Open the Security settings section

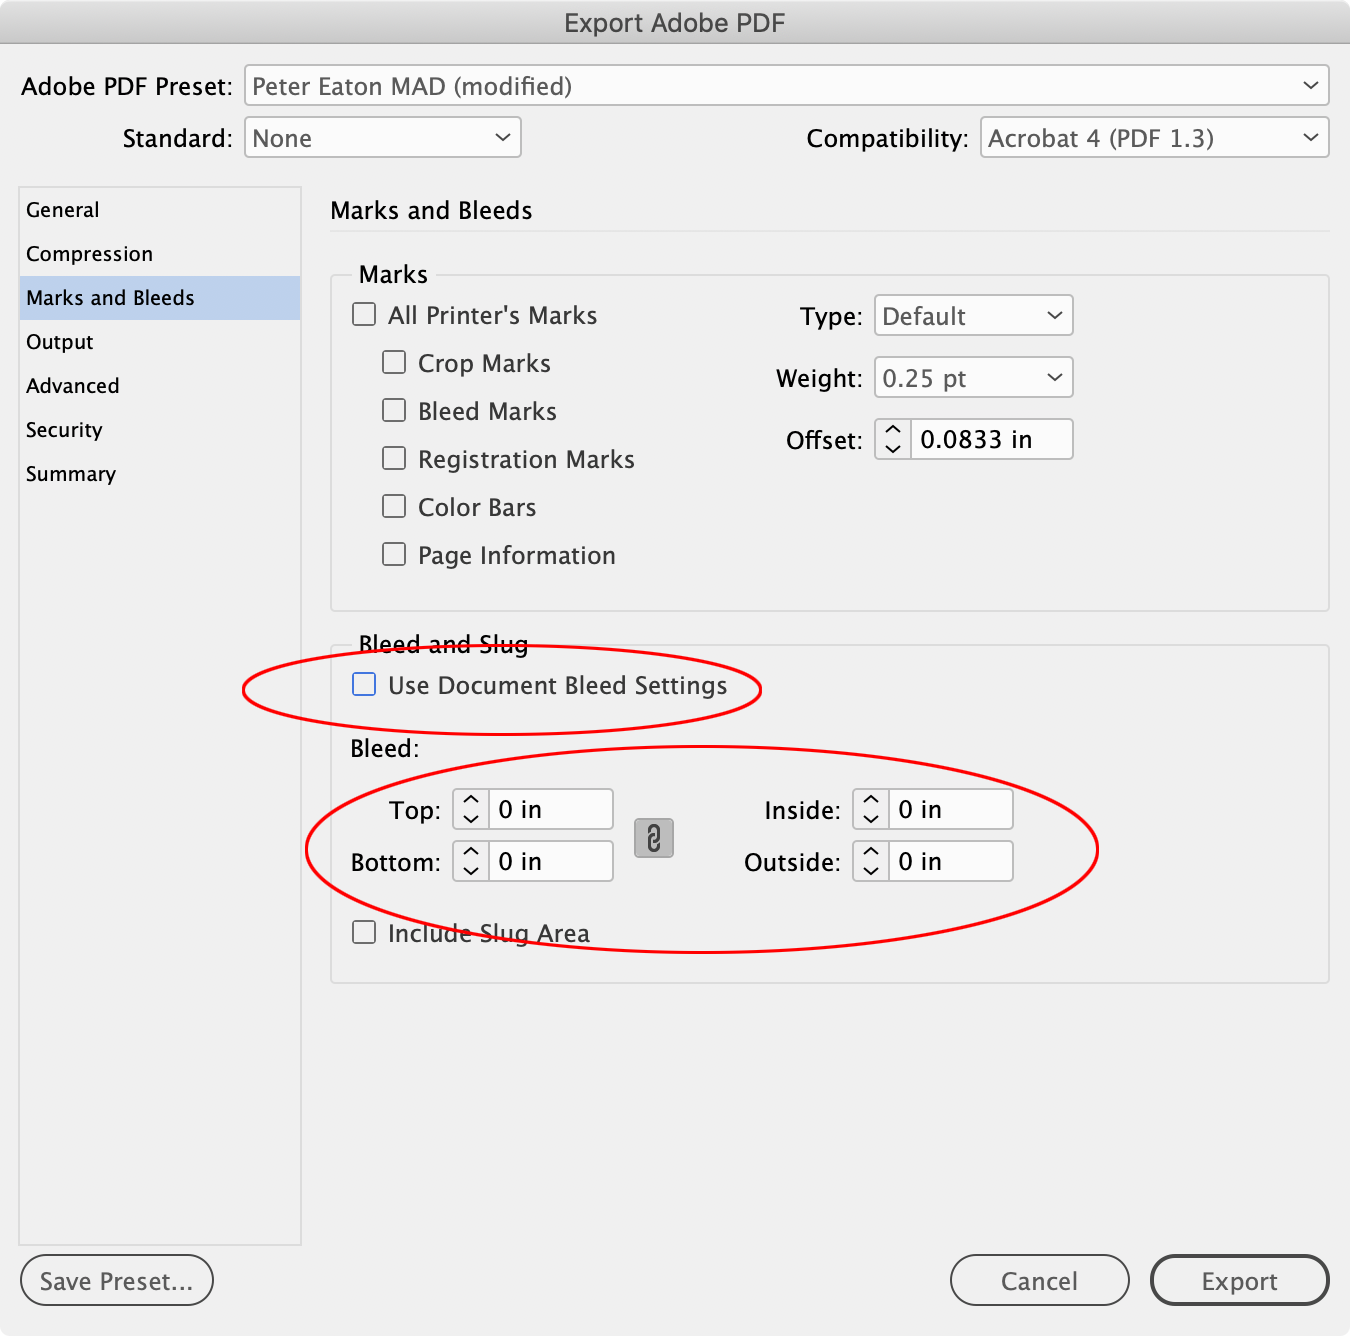[x=64, y=429]
